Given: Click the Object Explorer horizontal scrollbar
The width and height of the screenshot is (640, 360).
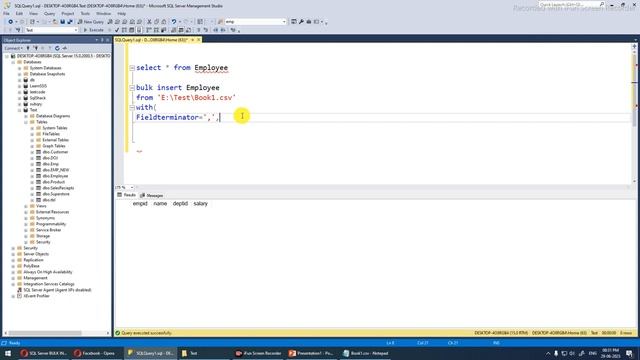Looking at the screenshot, I should click(45, 333).
